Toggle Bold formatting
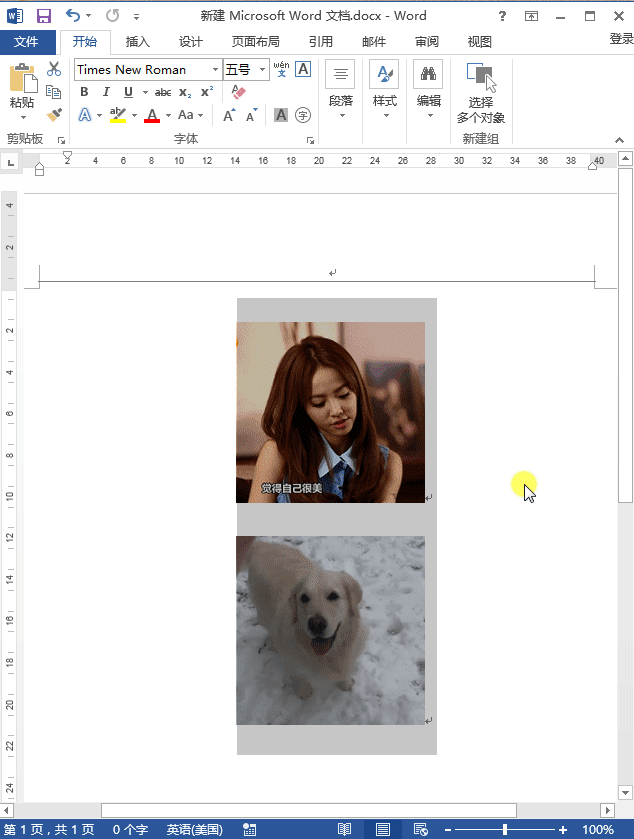The image size is (634, 839). tap(84, 92)
